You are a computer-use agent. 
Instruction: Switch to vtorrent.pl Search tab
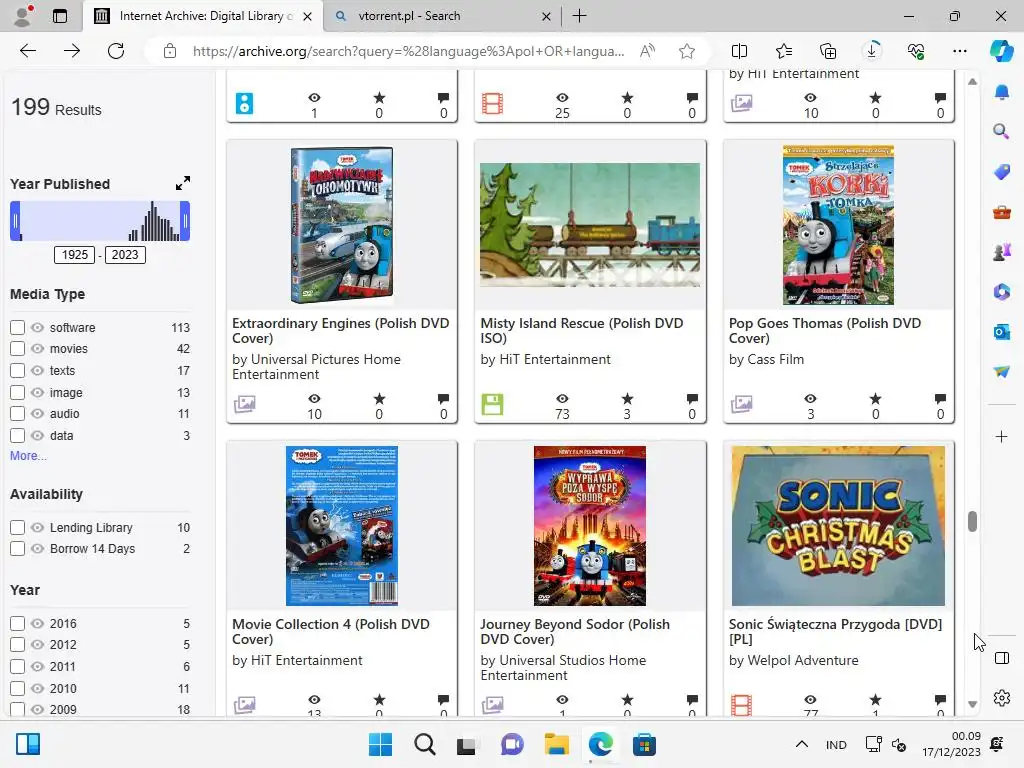444,16
